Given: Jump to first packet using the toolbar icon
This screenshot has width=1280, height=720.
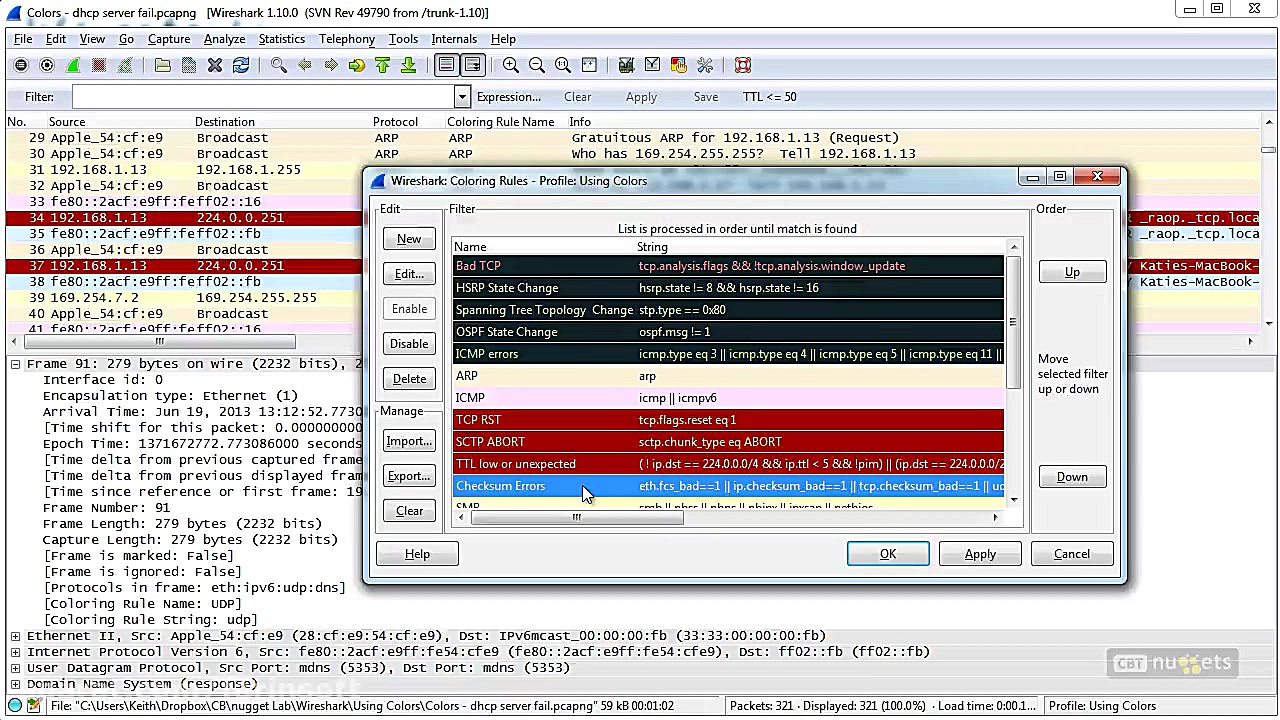Looking at the screenshot, I should point(382,65).
